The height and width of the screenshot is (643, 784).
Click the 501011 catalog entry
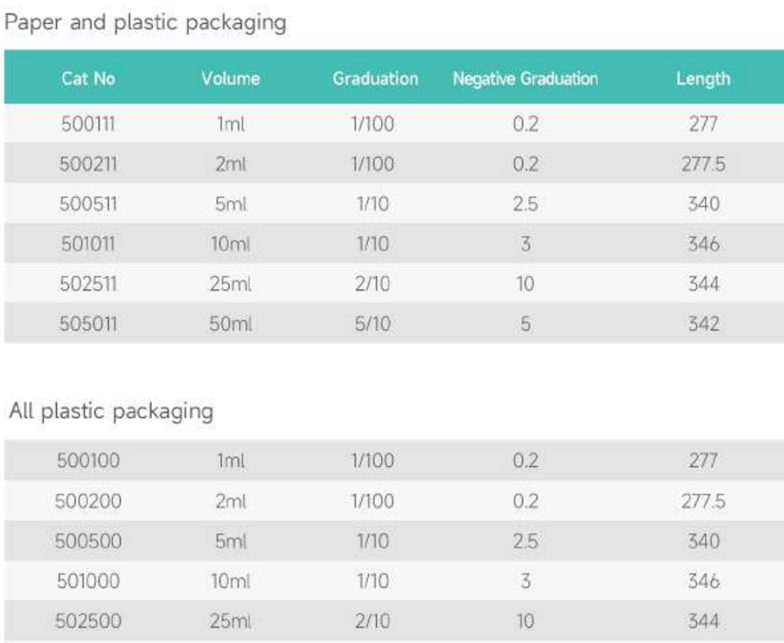[x=88, y=244]
